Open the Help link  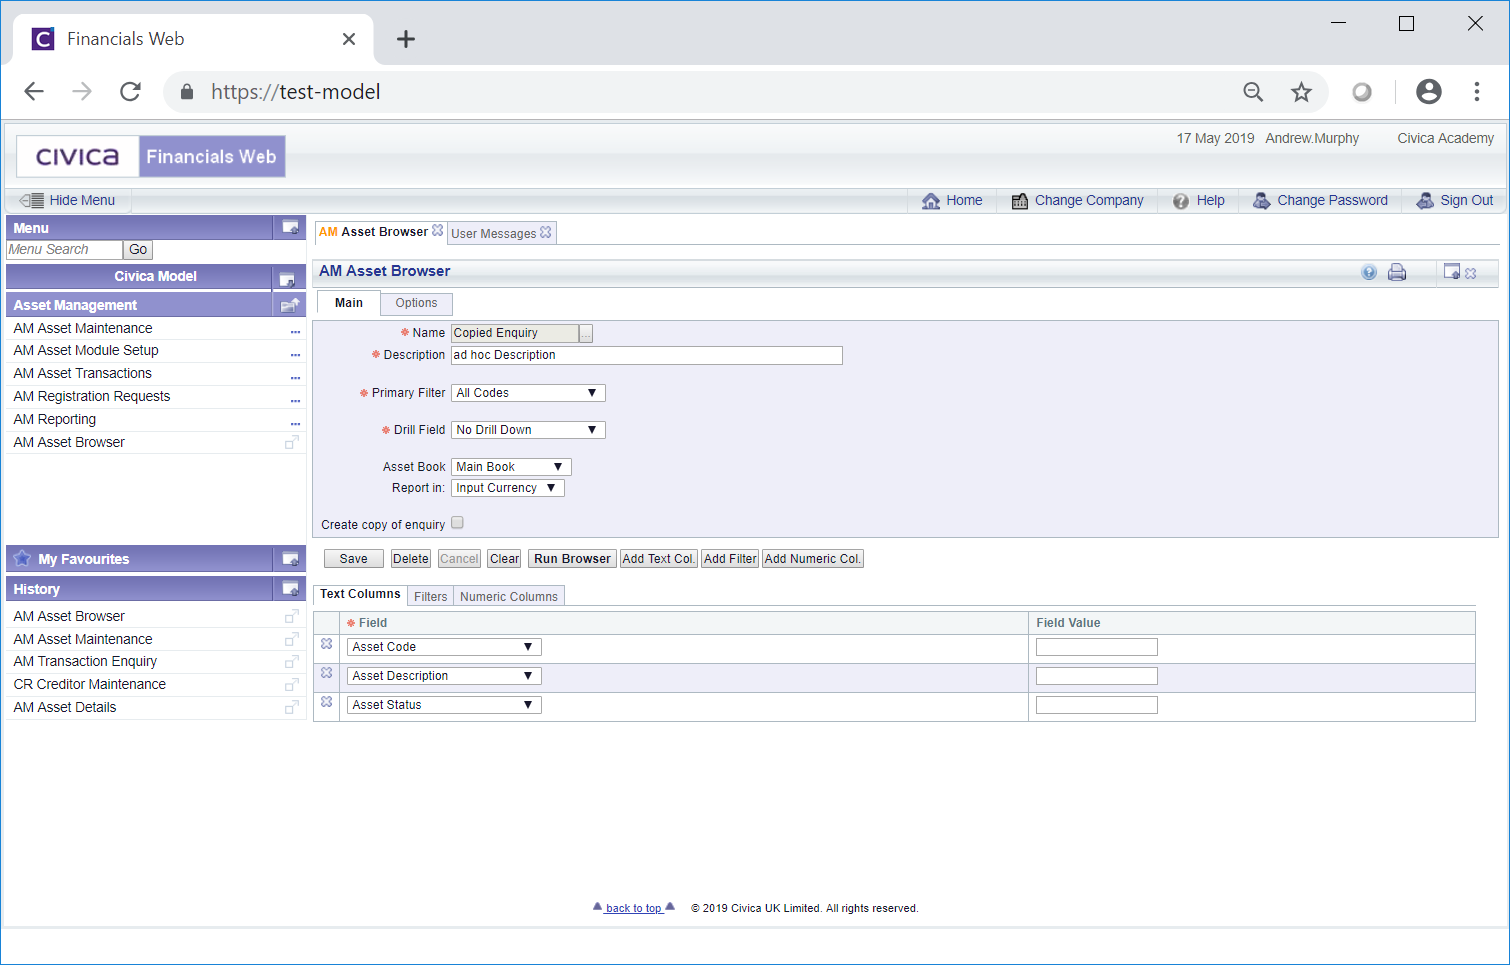[x=1198, y=201]
